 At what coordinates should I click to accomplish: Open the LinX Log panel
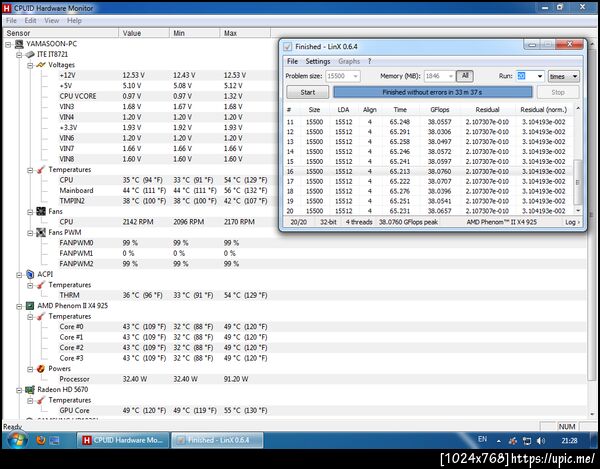tap(572, 222)
